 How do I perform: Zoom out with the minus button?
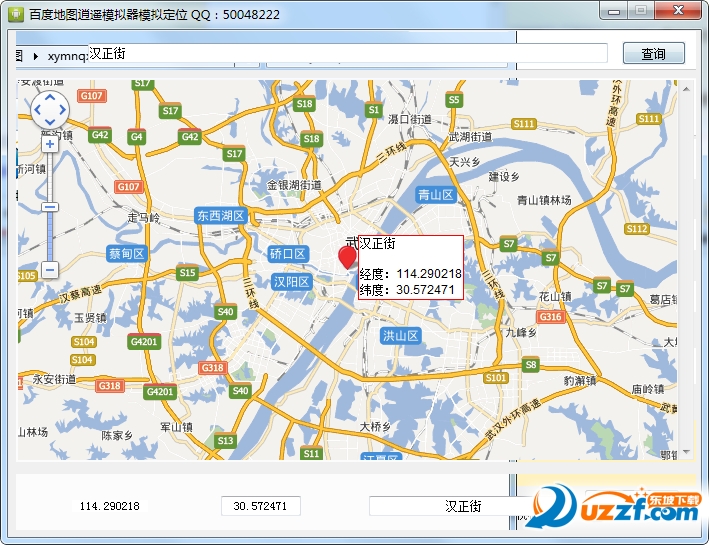(x=50, y=270)
